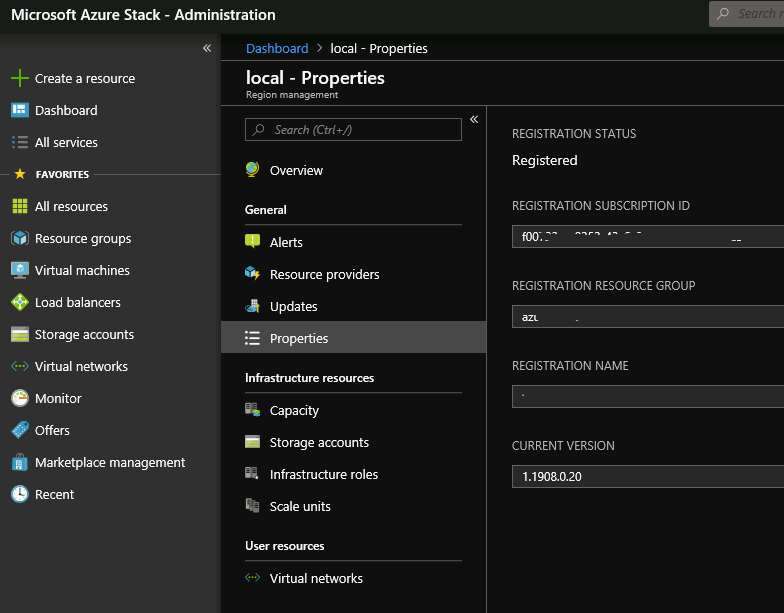This screenshot has width=784, height=613.
Task: Click the Registration Resource Group field
Action: tap(648, 316)
